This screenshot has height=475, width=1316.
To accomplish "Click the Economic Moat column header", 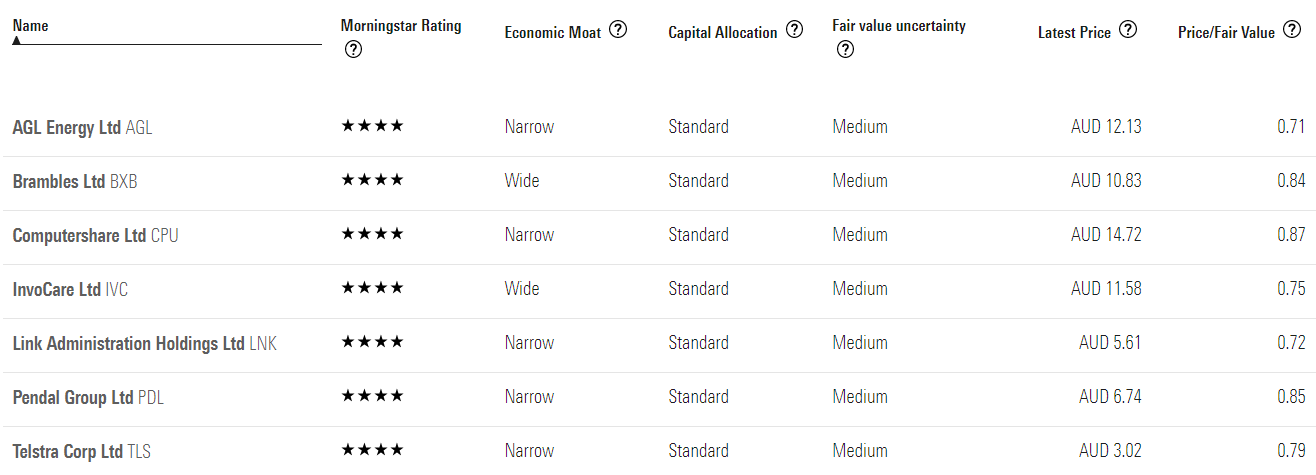I will [x=553, y=32].
